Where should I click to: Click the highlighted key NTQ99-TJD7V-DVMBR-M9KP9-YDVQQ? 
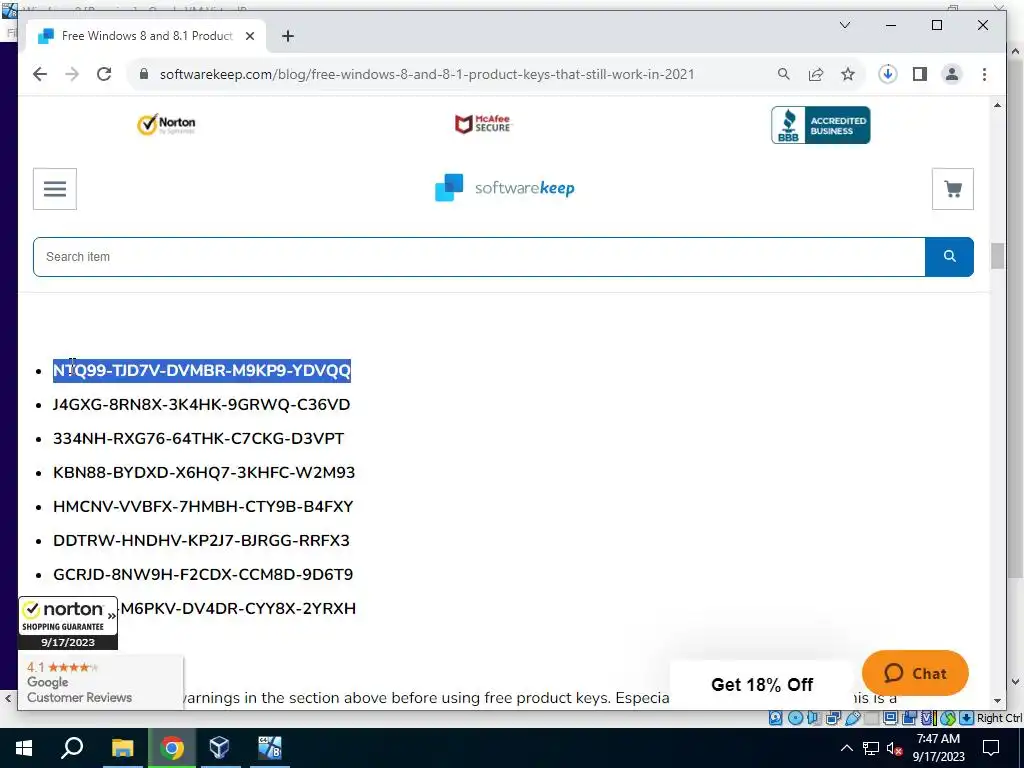[202, 370]
